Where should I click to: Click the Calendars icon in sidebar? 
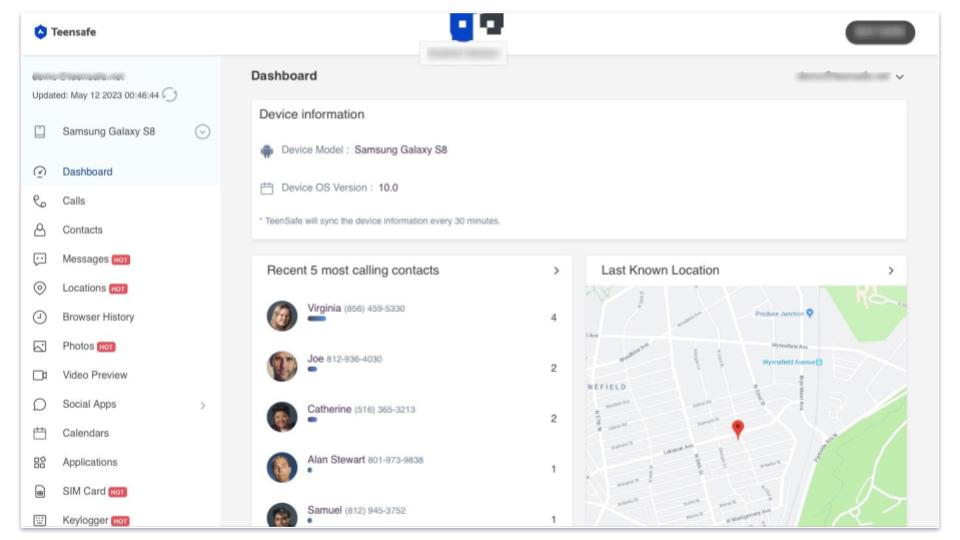(x=40, y=433)
